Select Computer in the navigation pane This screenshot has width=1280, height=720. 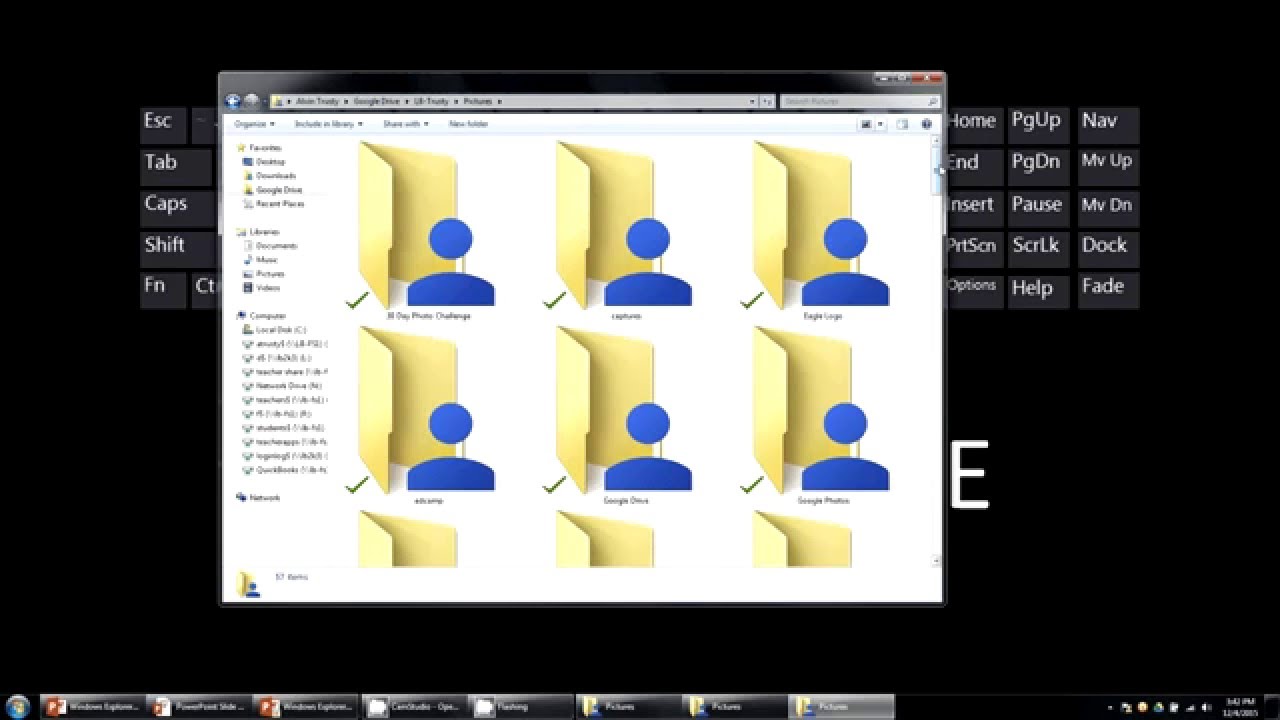point(261,315)
